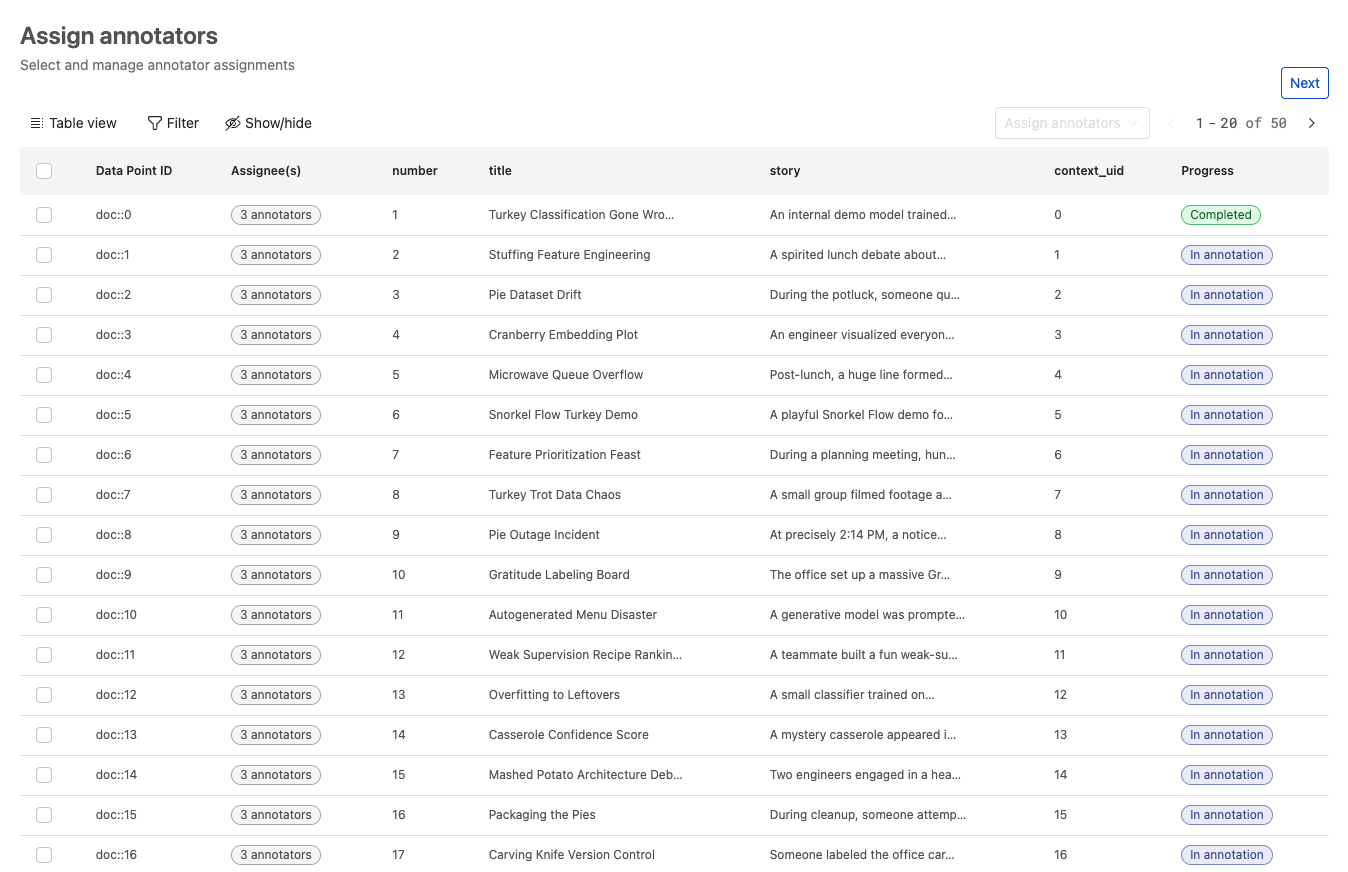The width and height of the screenshot is (1348, 872).
Task: Click the Table view switcher icon
Action: [x=36, y=122]
